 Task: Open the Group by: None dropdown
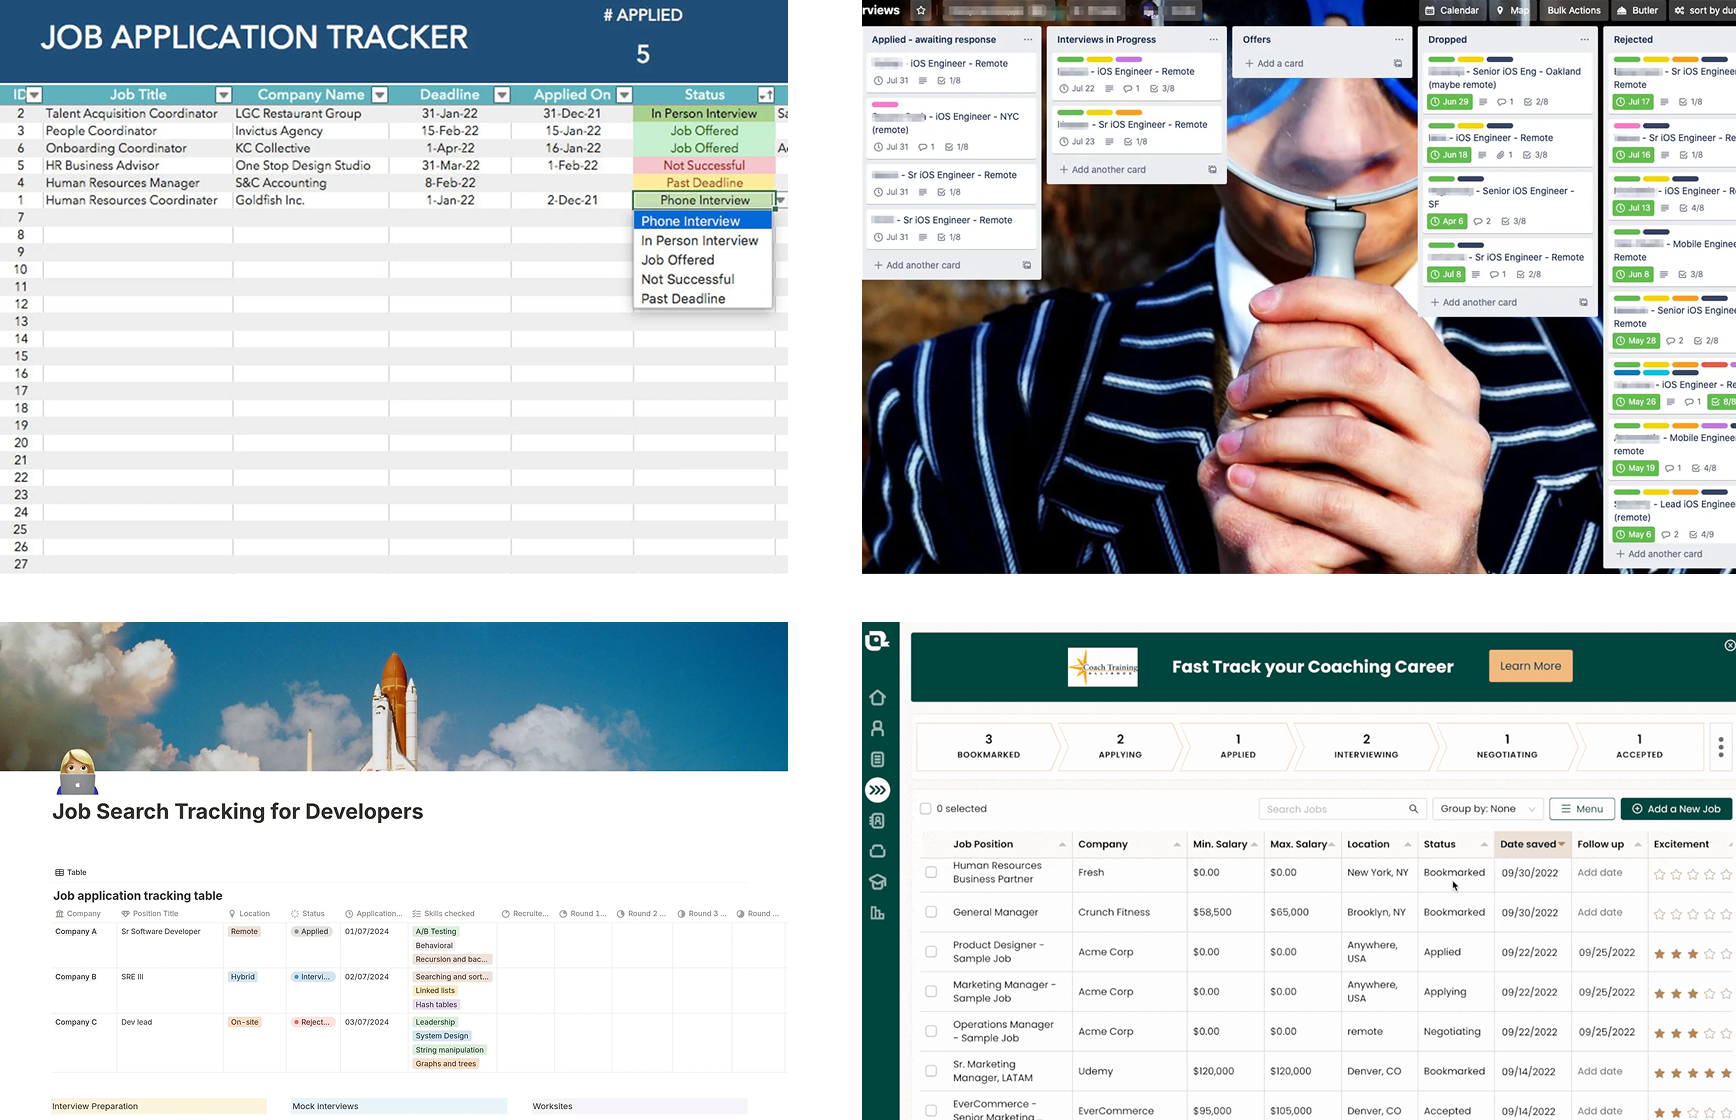tap(1487, 809)
